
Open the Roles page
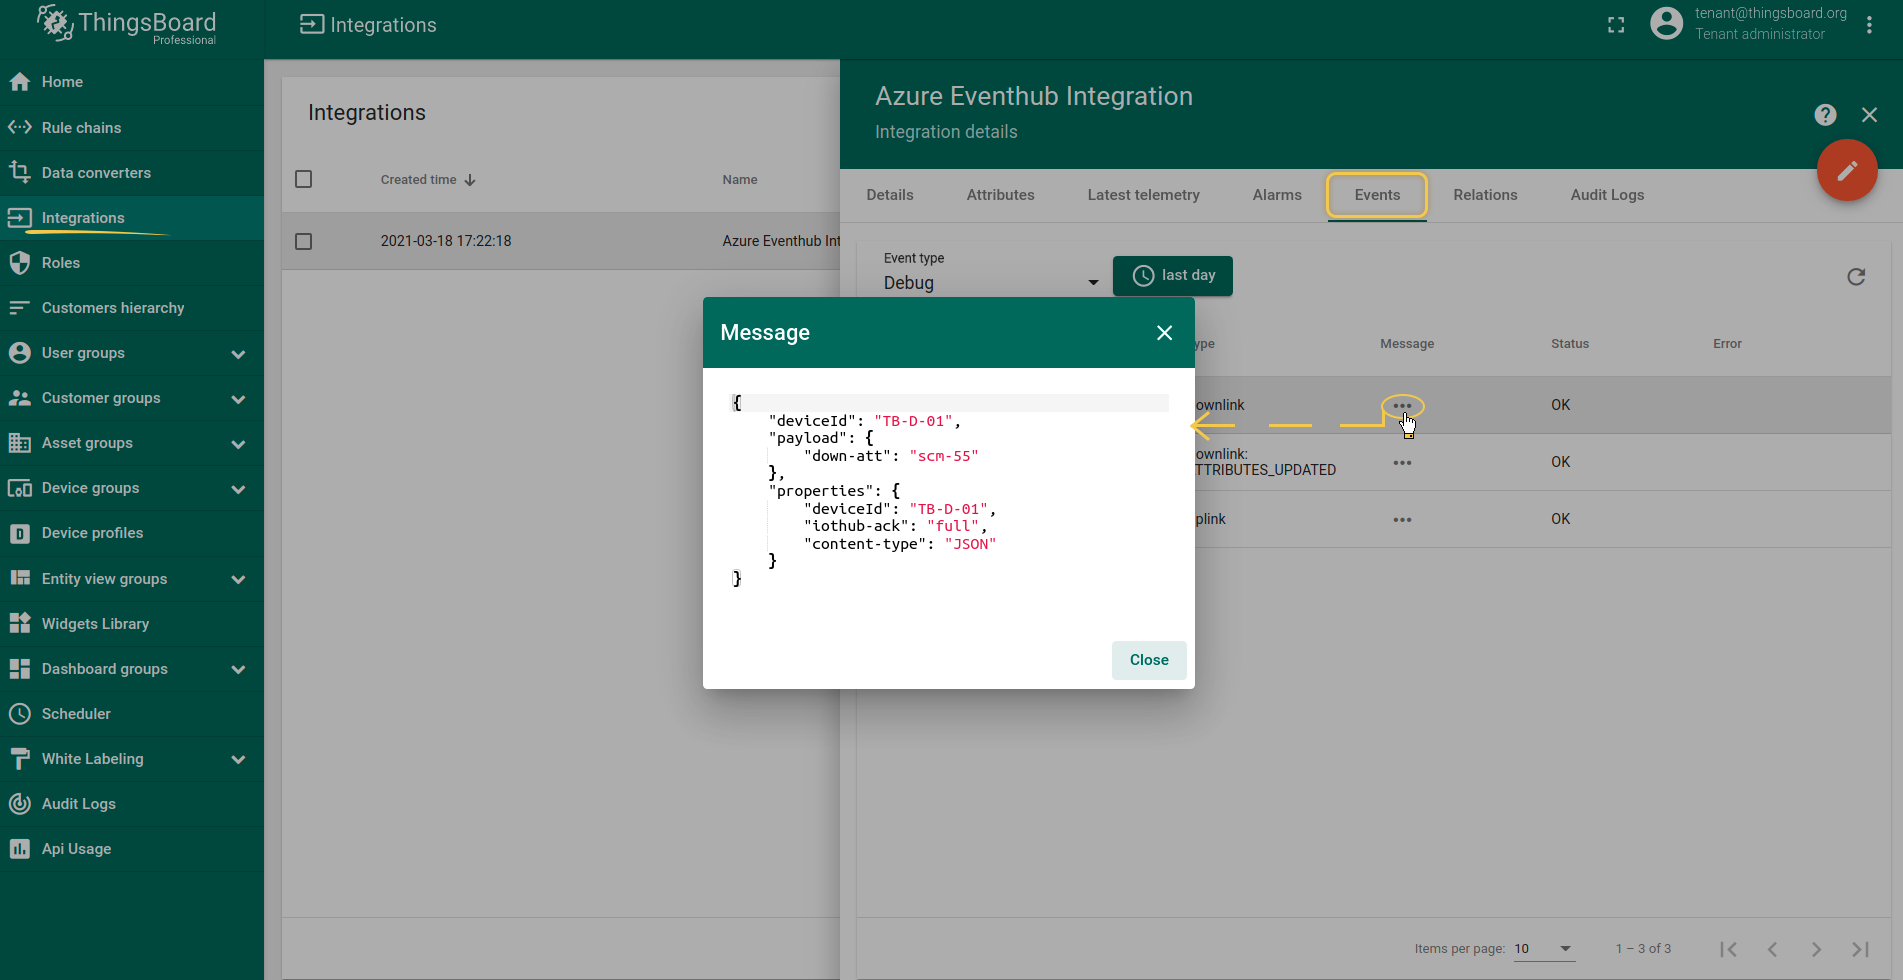point(132,263)
